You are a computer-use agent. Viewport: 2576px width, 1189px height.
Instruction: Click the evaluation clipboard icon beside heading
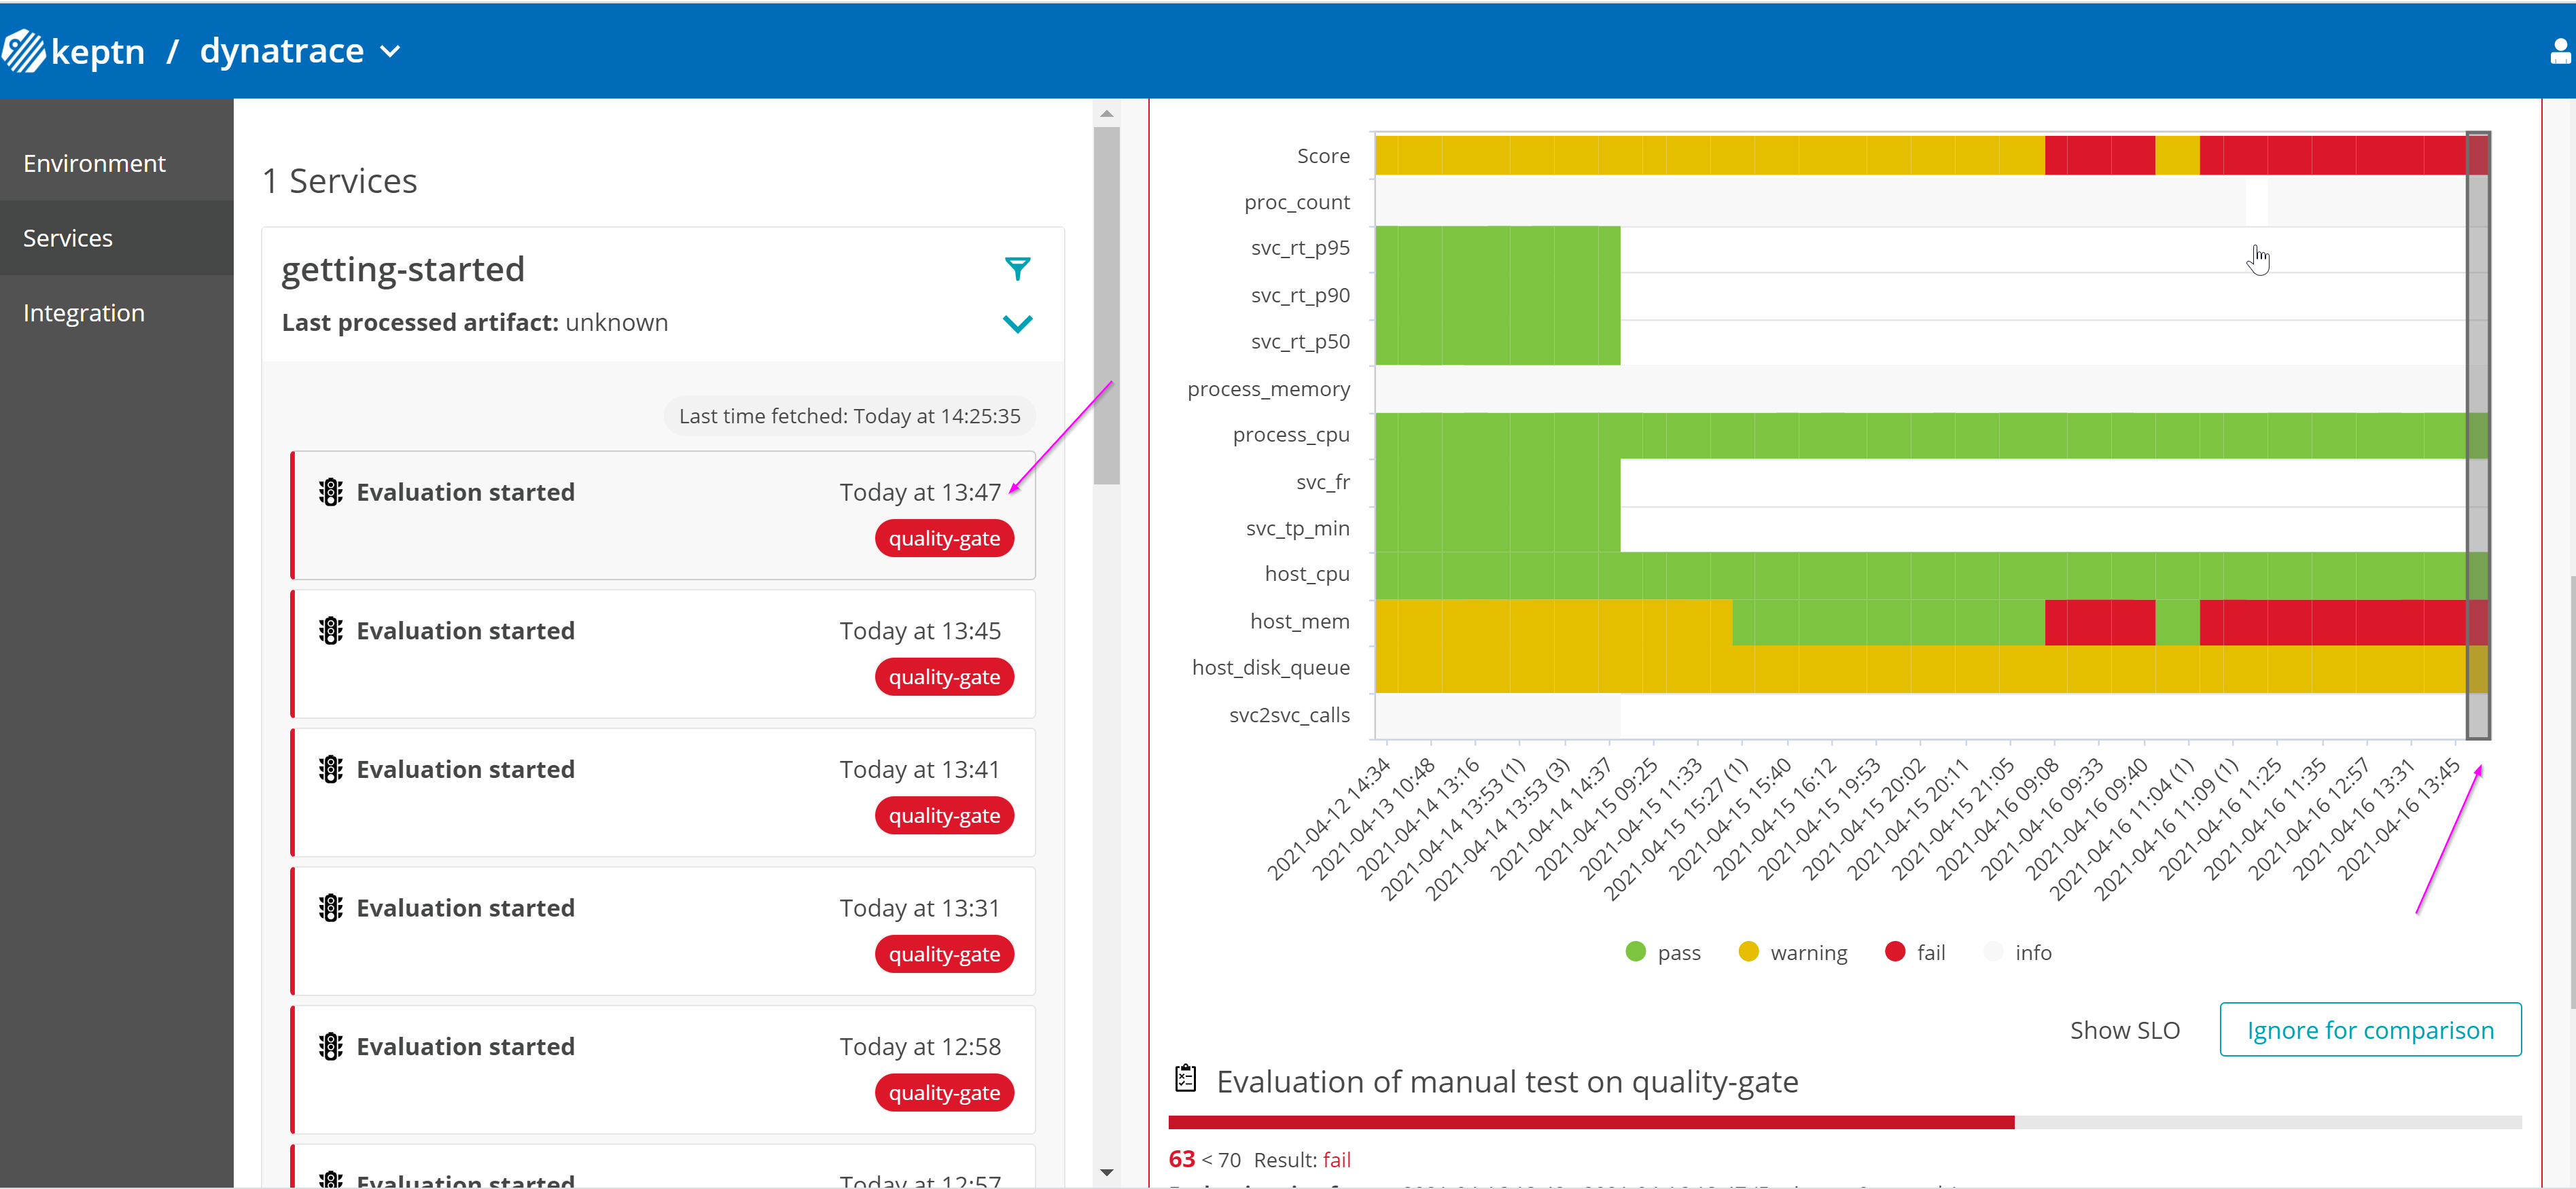point(1185,1079)
